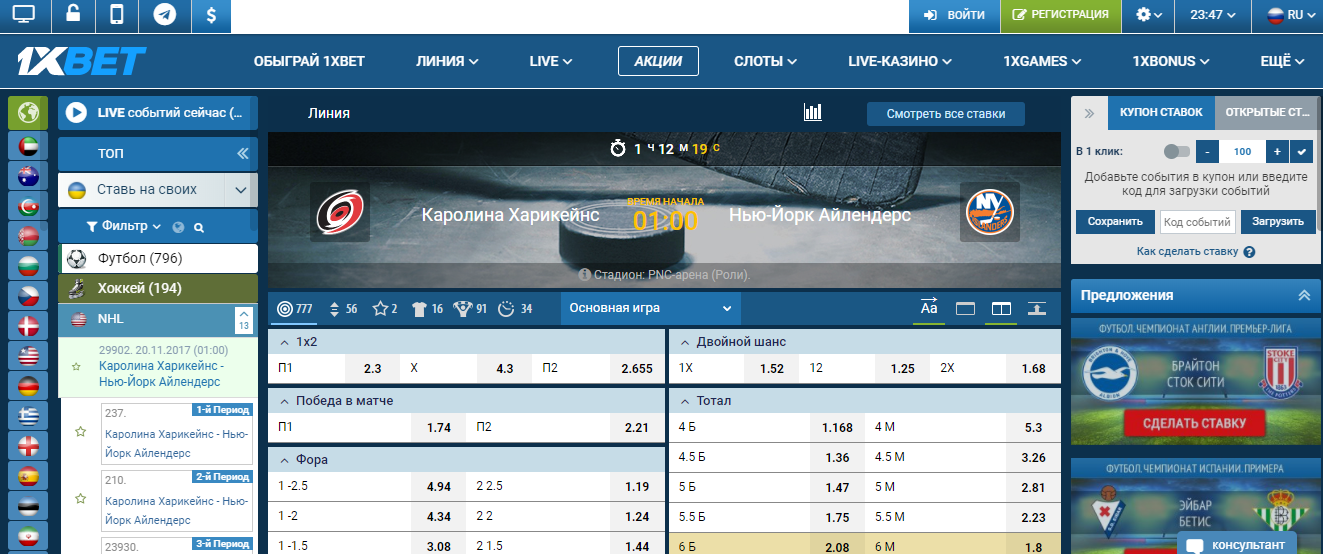Select Хоккей (194) in sports list

[158, 288]
